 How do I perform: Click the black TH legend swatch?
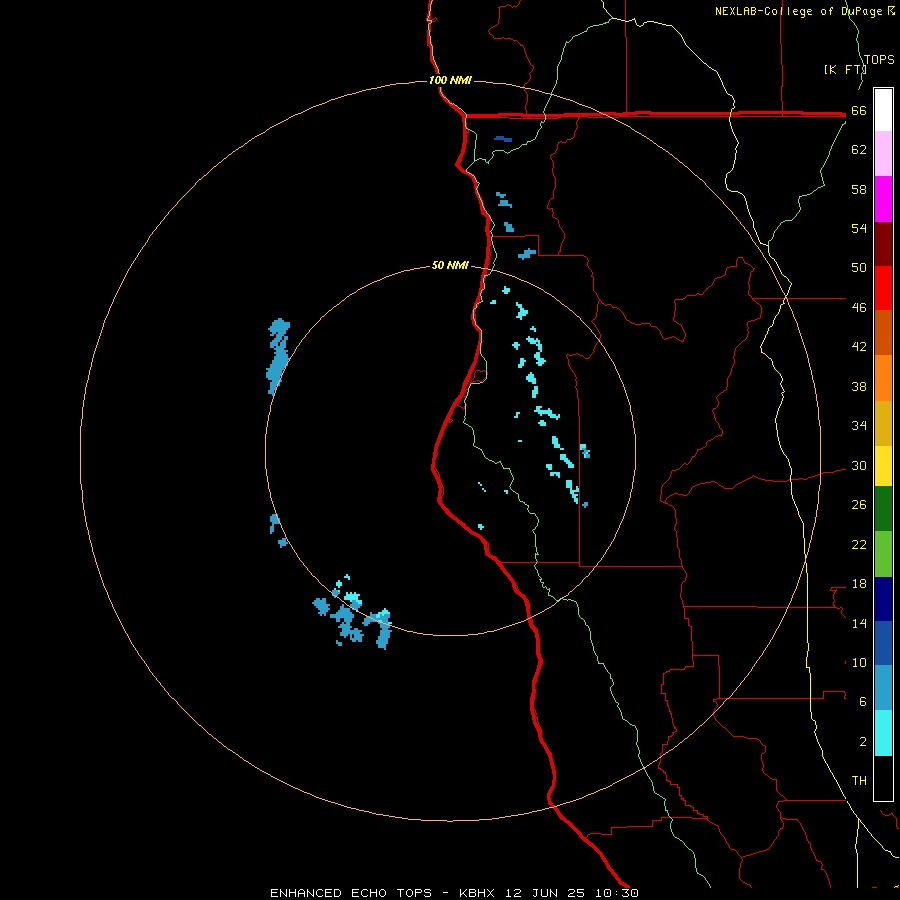883,778
